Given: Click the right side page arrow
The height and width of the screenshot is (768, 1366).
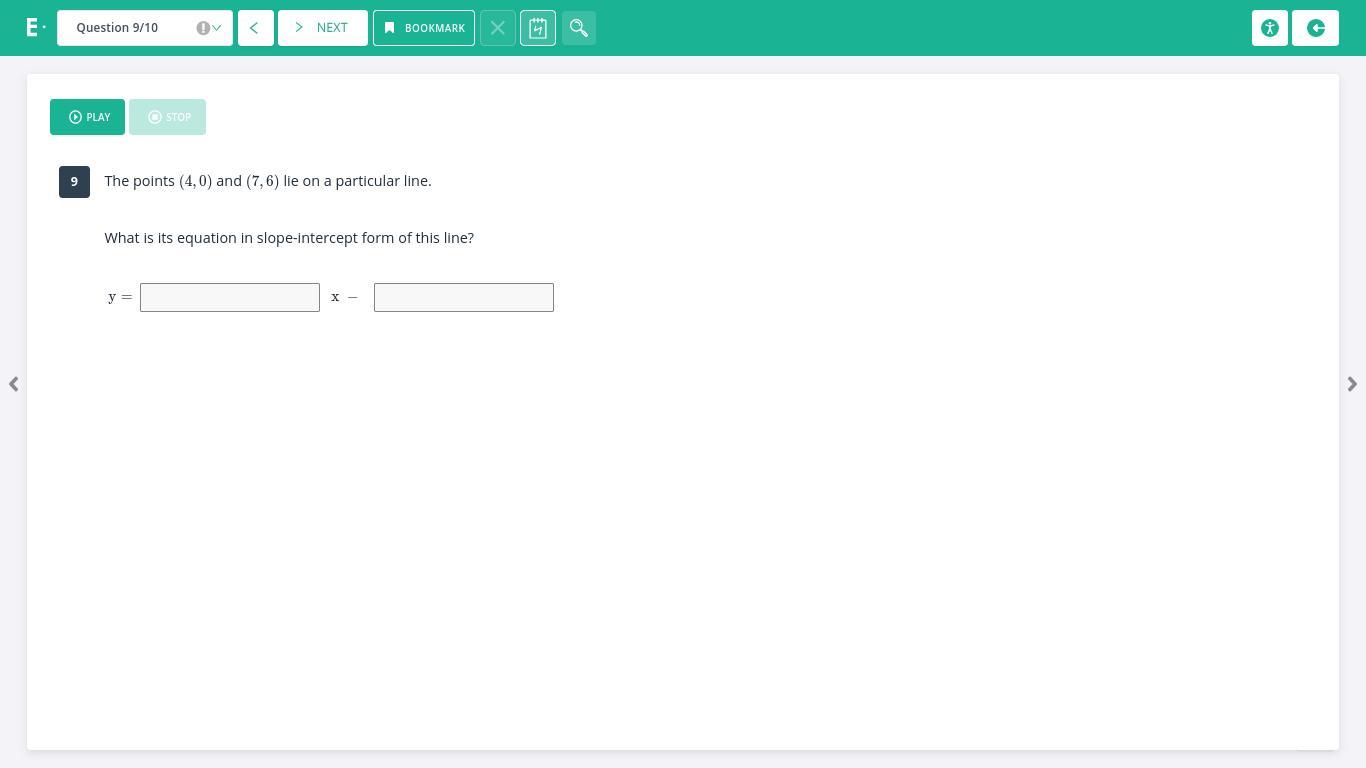Looking at the screenshot, I should [1352, 384].
